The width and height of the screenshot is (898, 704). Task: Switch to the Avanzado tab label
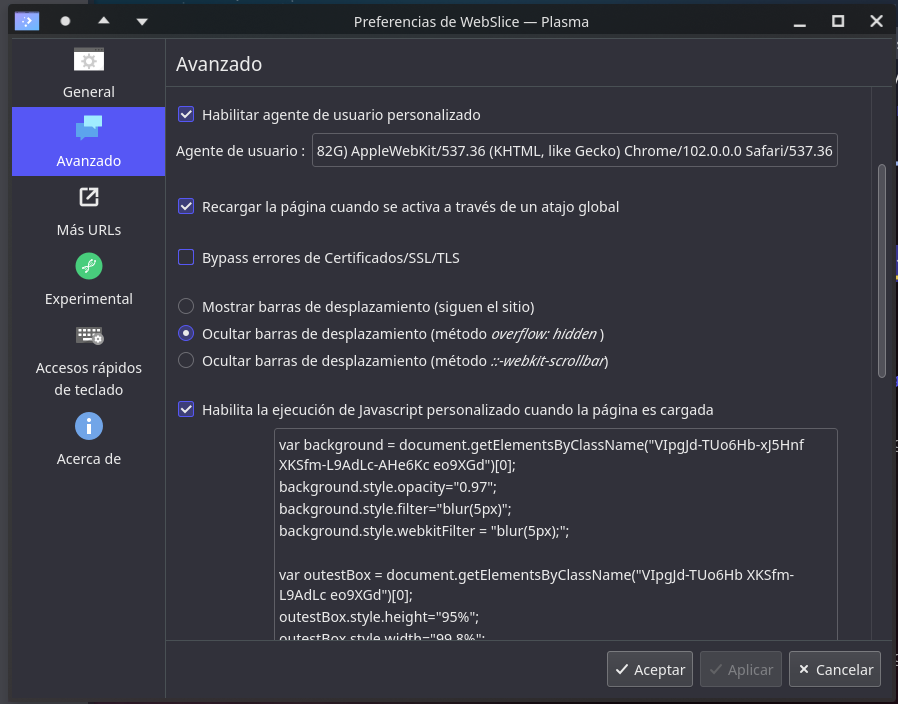point(89,161)
